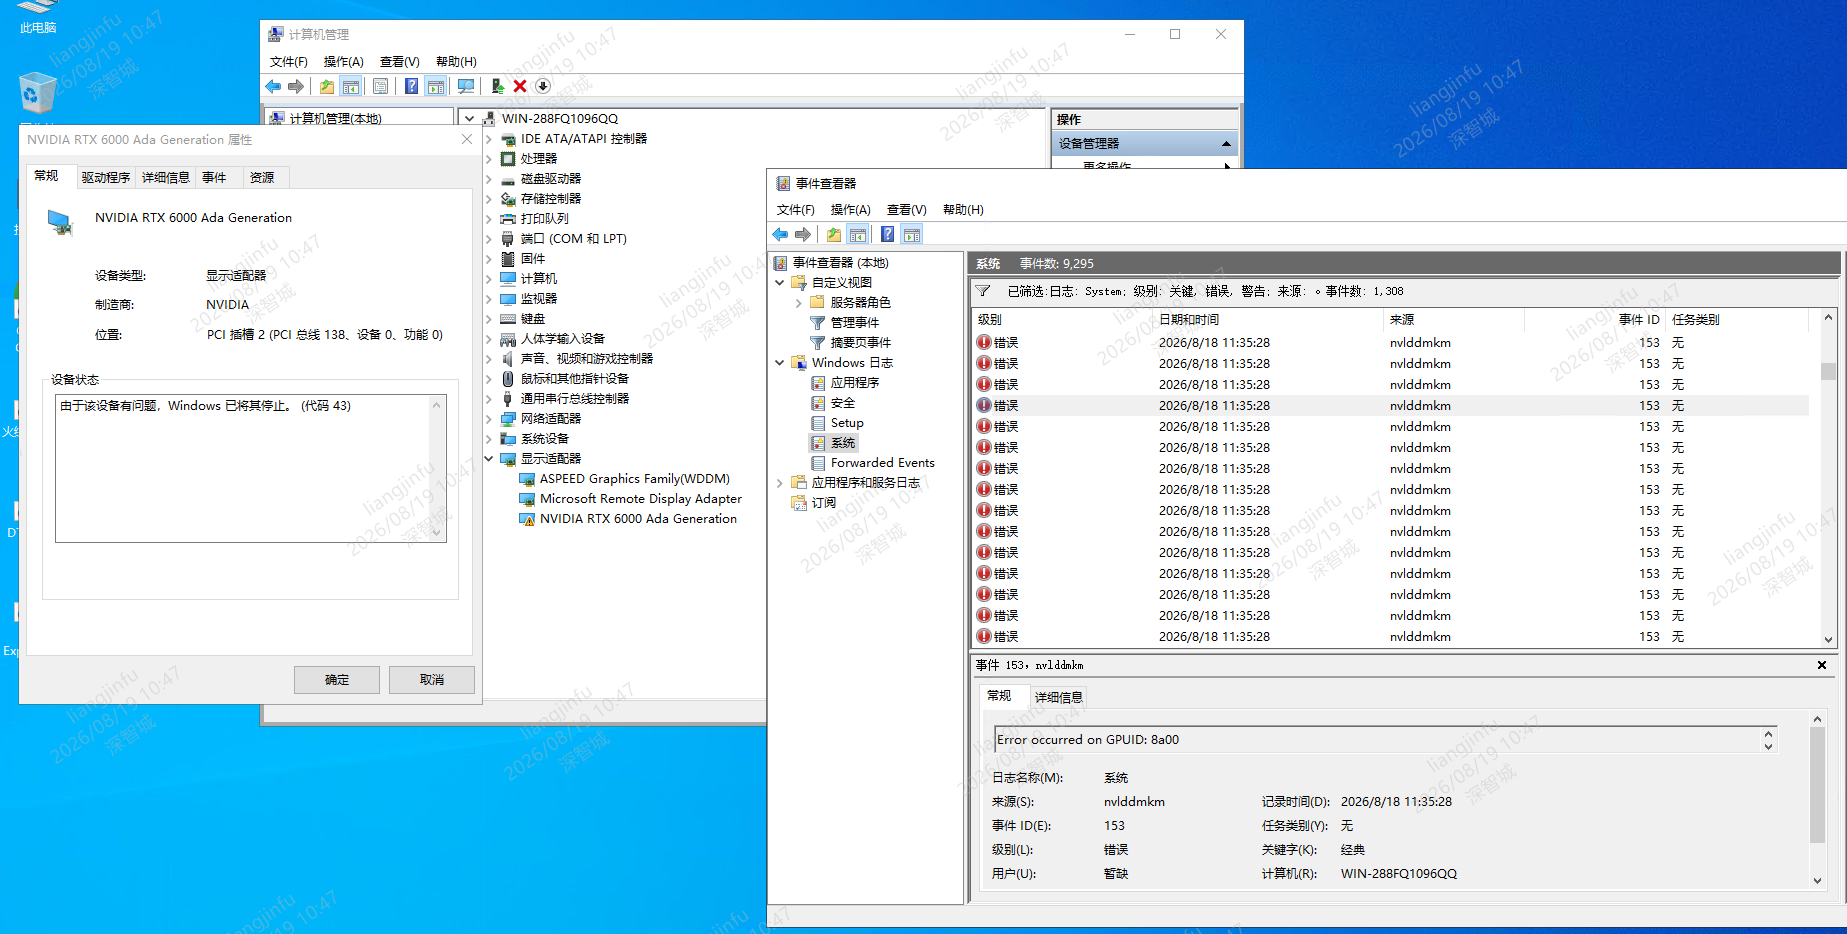Viewport: 1847px width, 934px height.
Task: Click the Disable Device down-arrow icon
Action: click(x=543, y=87)
